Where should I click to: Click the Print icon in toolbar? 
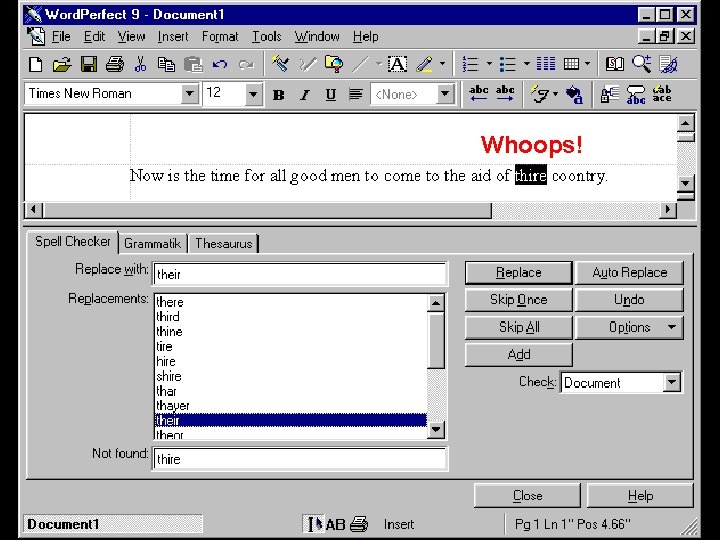tap(115, 64)
